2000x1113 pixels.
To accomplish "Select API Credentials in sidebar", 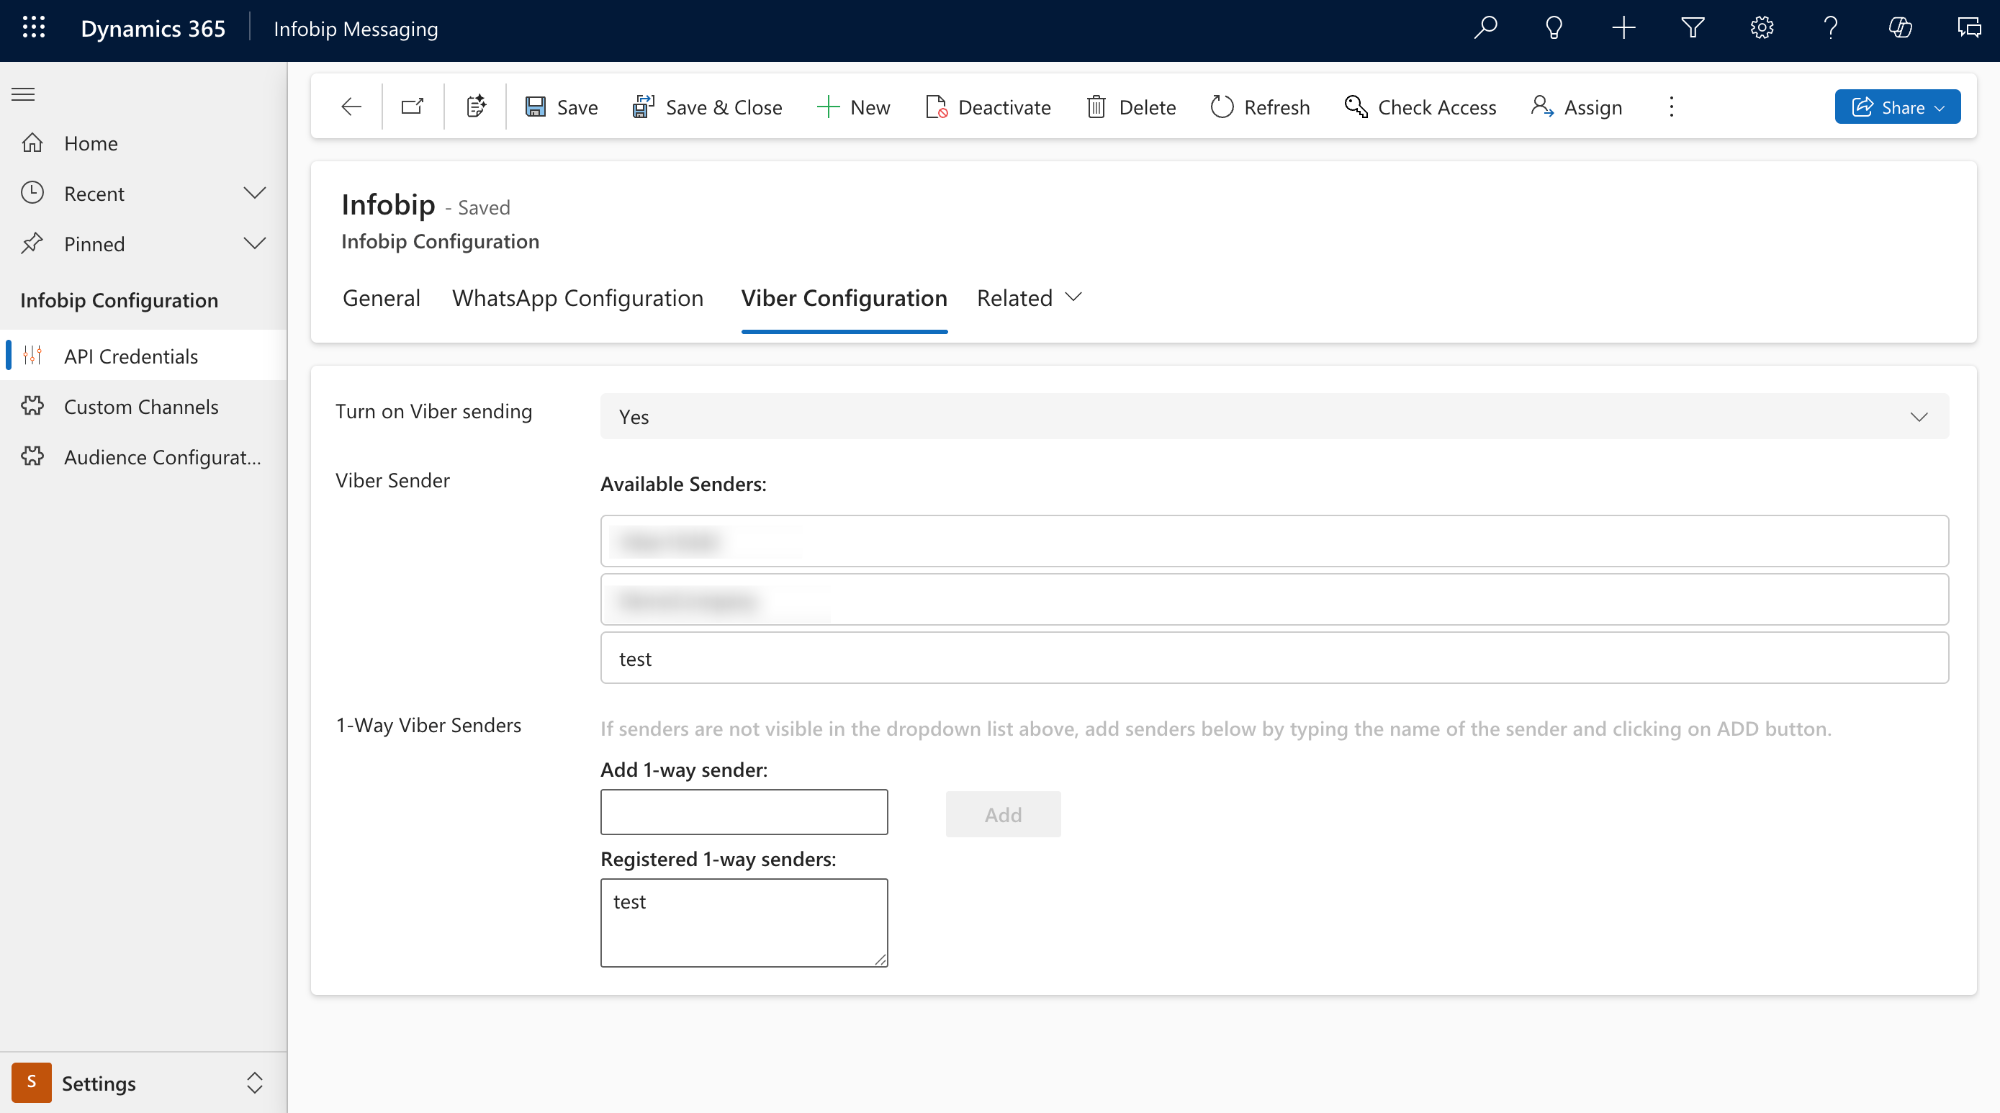I will 144,356.
